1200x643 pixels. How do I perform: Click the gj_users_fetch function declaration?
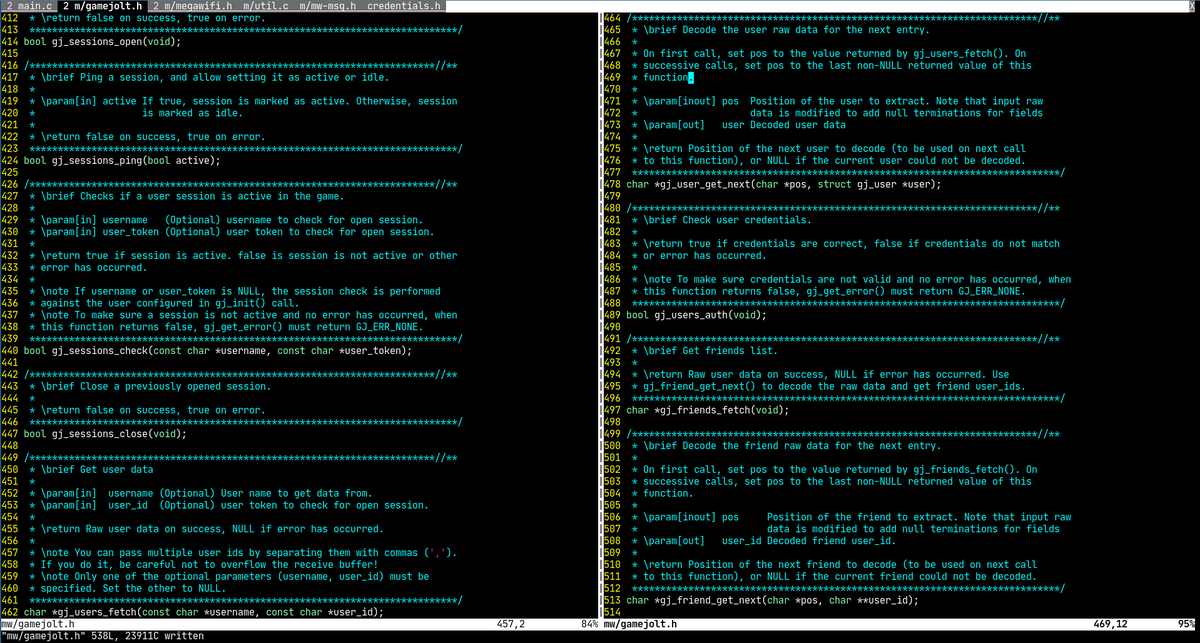point(203,612)
